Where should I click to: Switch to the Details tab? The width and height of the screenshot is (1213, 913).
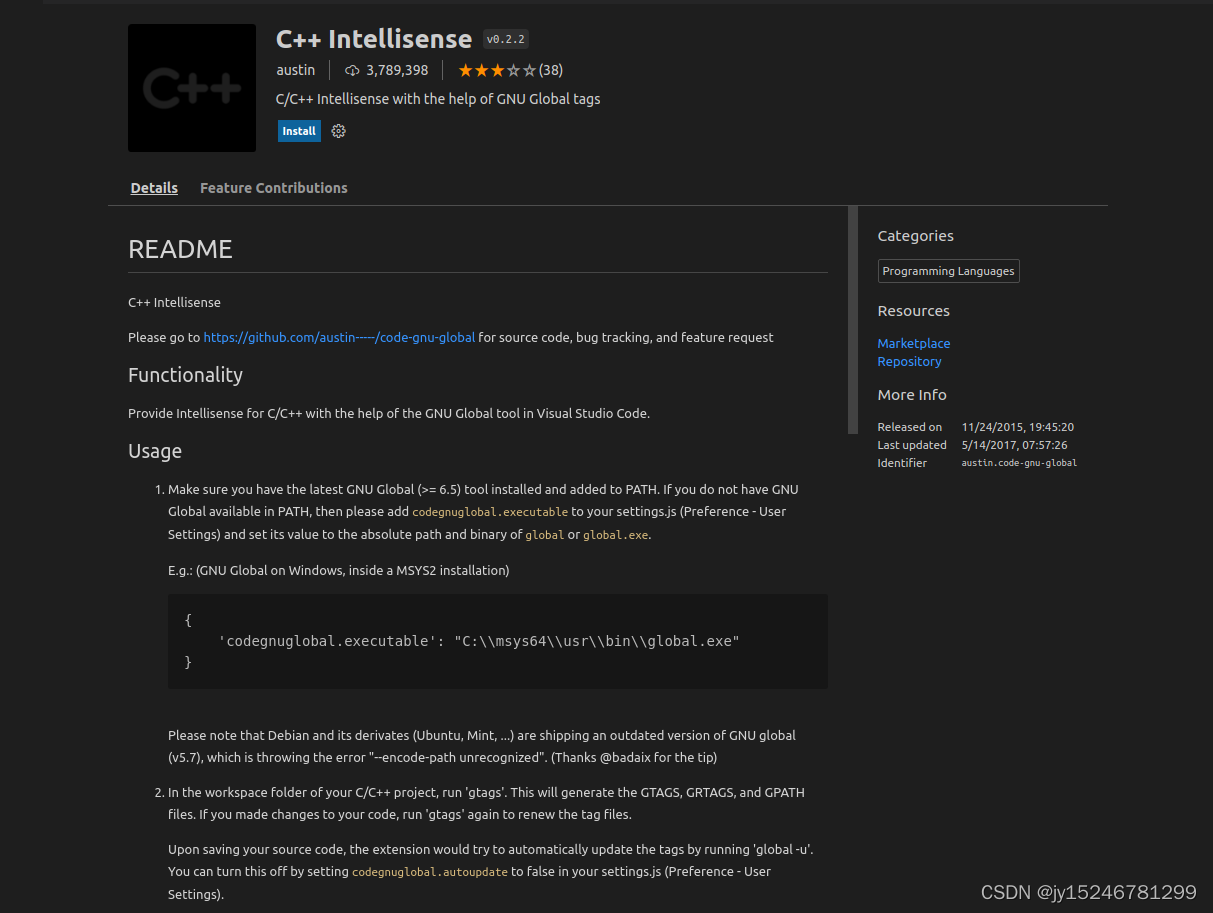point(154,188)
